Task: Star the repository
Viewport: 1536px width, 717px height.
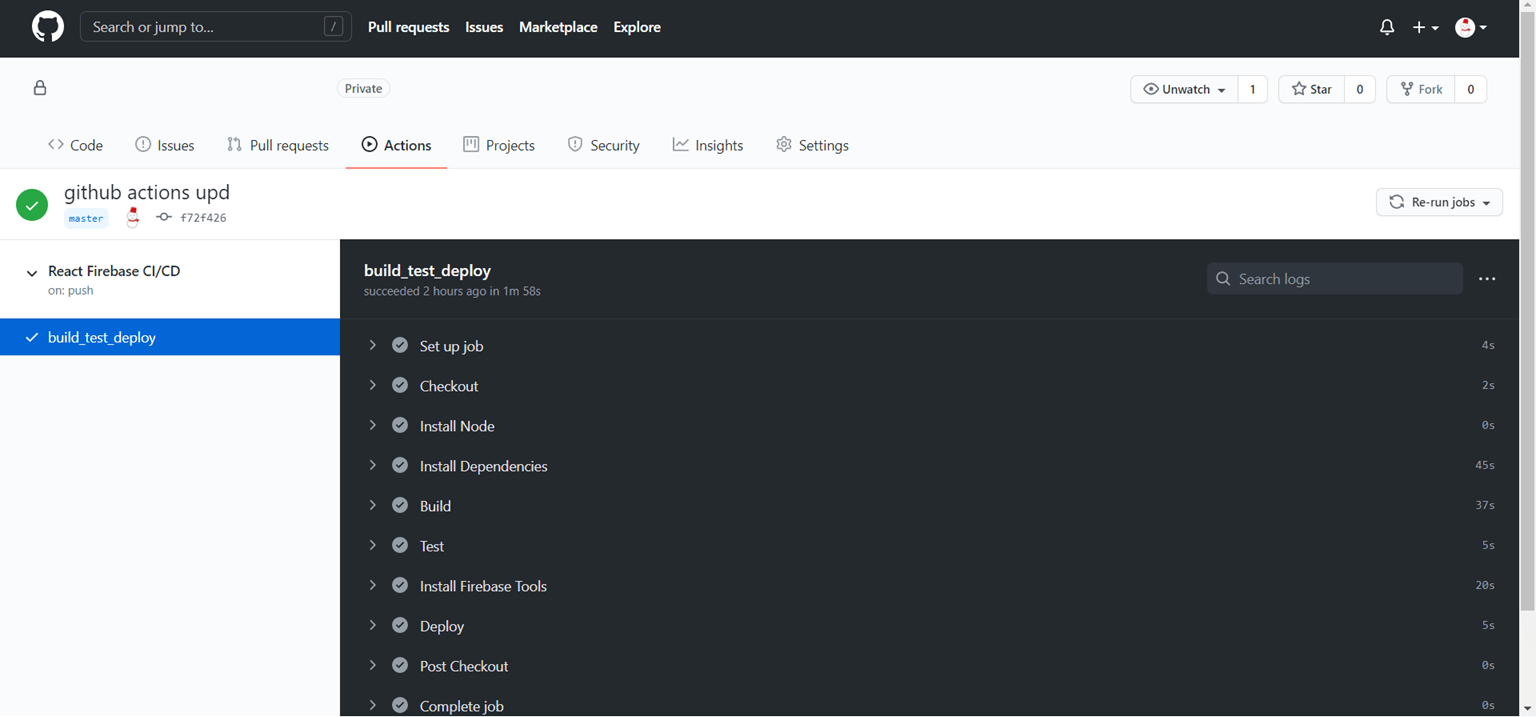Action: (x=1310, y=89)
